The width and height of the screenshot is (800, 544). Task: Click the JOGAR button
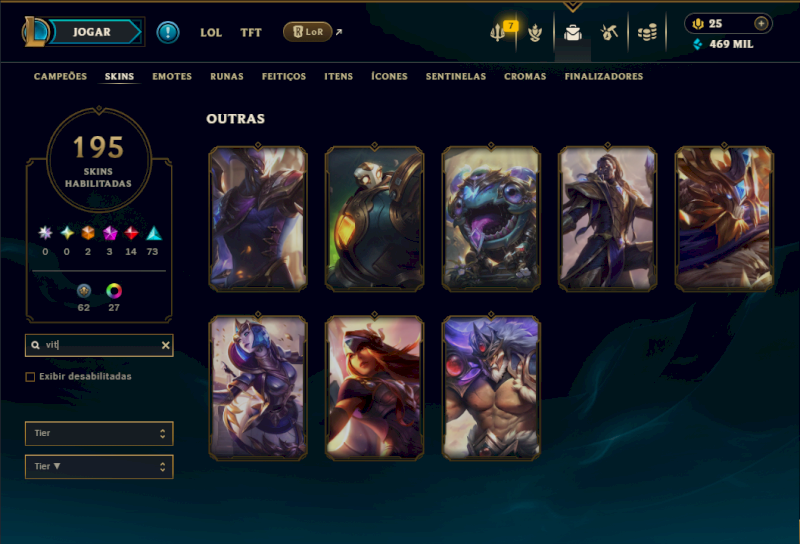[92, 32]
